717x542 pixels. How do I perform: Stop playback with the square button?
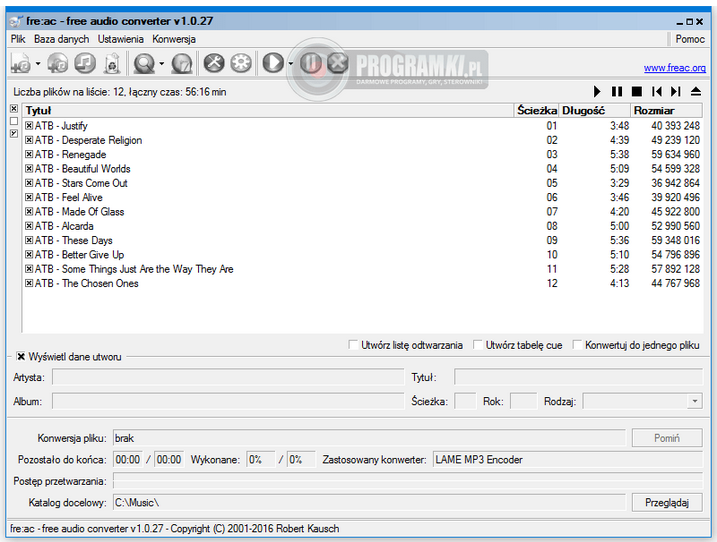click(x=637, y=91)
